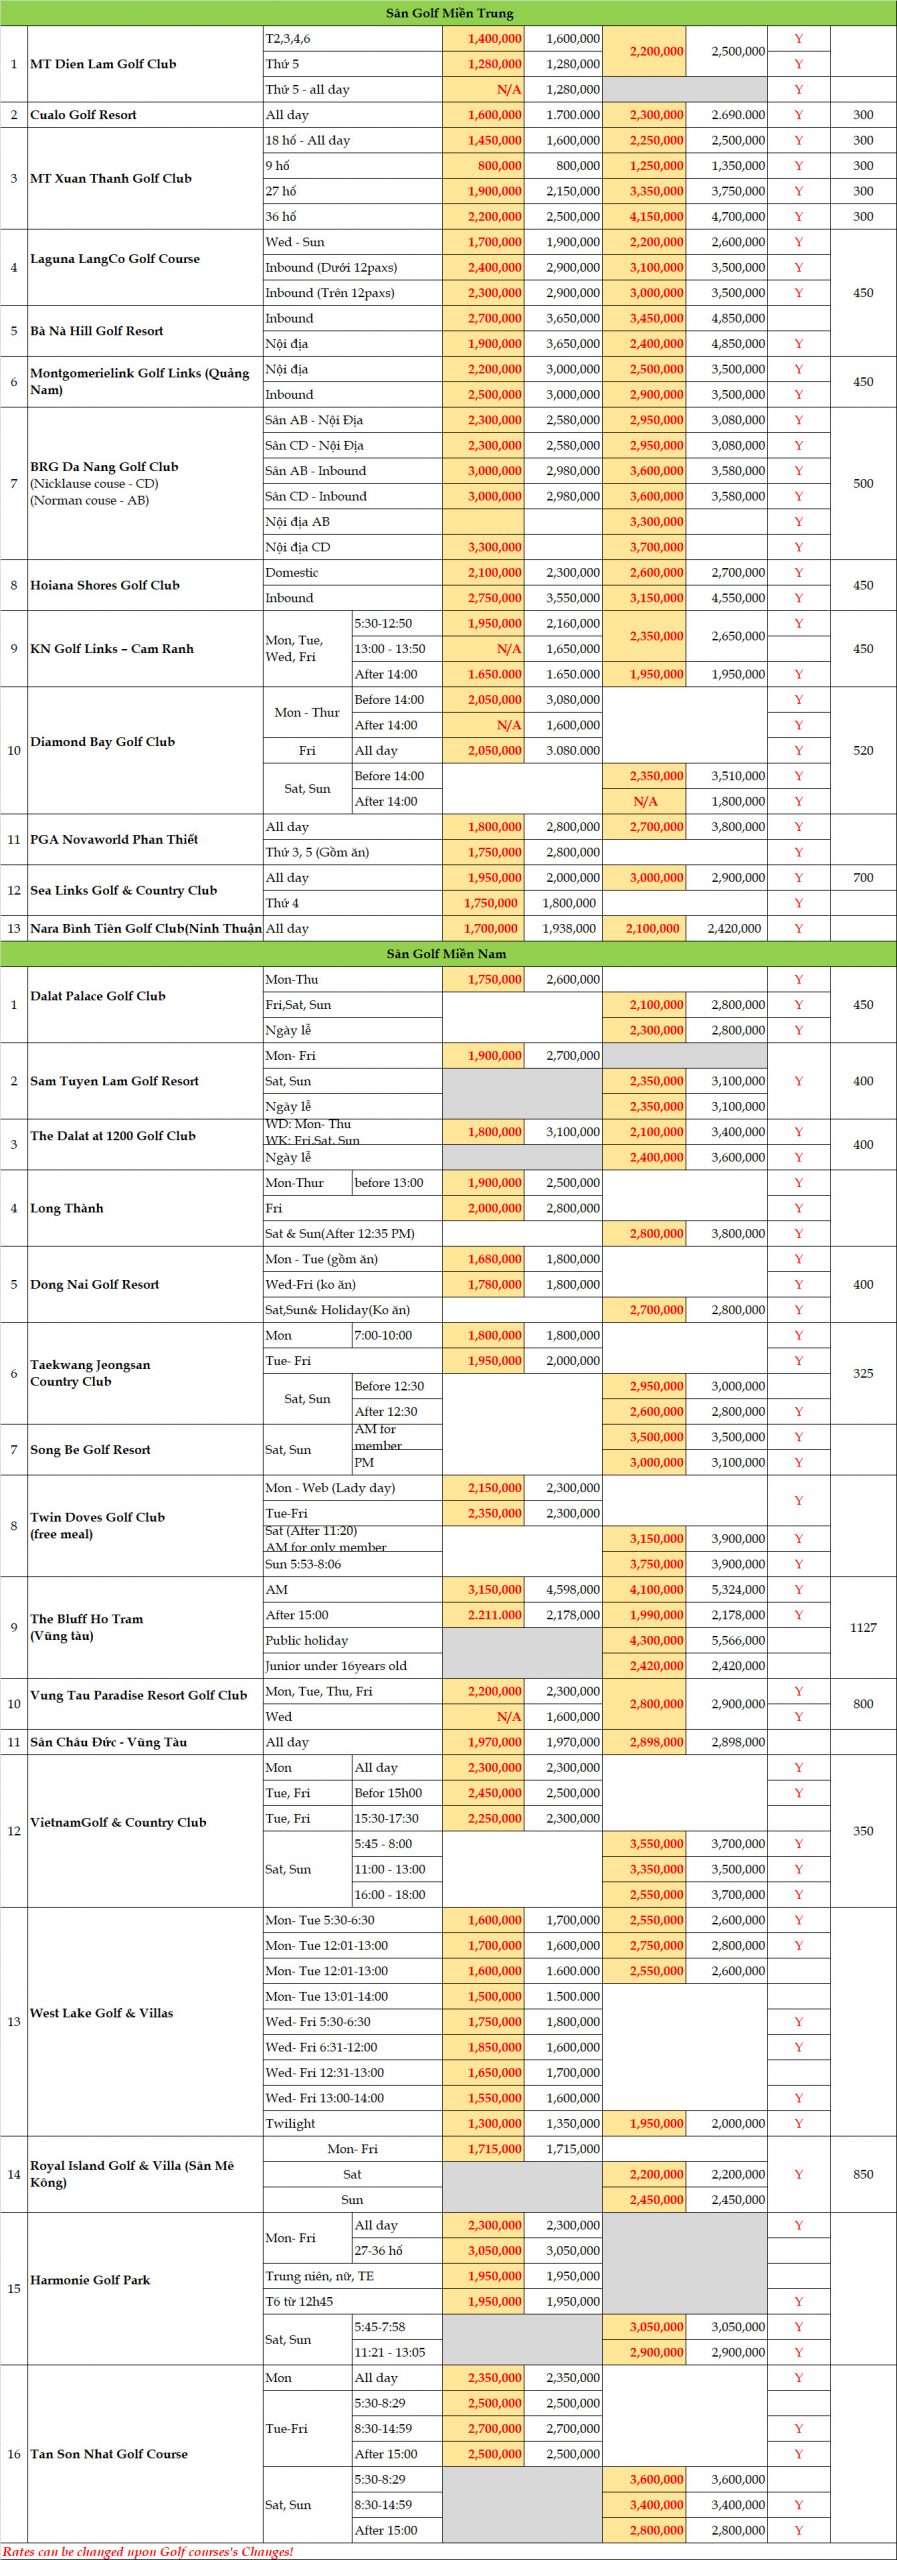Select the 'Long Thành' cell
This screenshot has width=897, height=2560.
145,1208
